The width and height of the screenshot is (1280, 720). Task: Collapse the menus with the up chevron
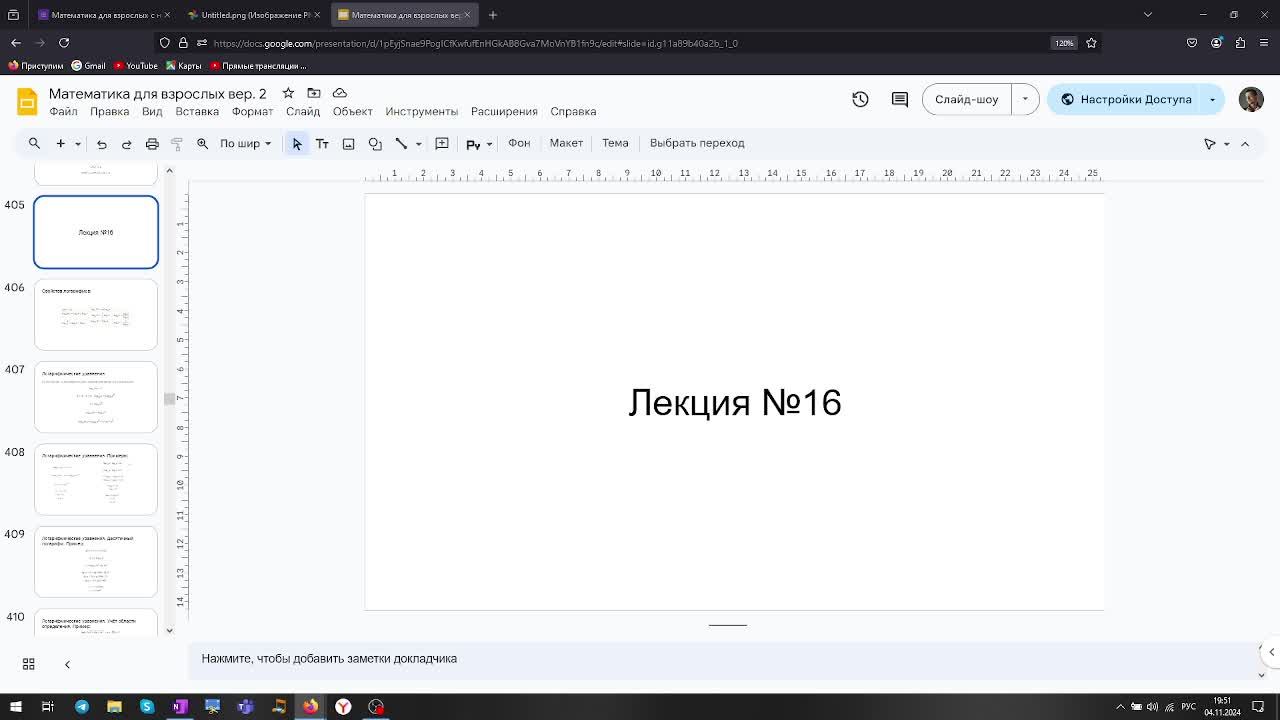click(x=1245, y=144)
